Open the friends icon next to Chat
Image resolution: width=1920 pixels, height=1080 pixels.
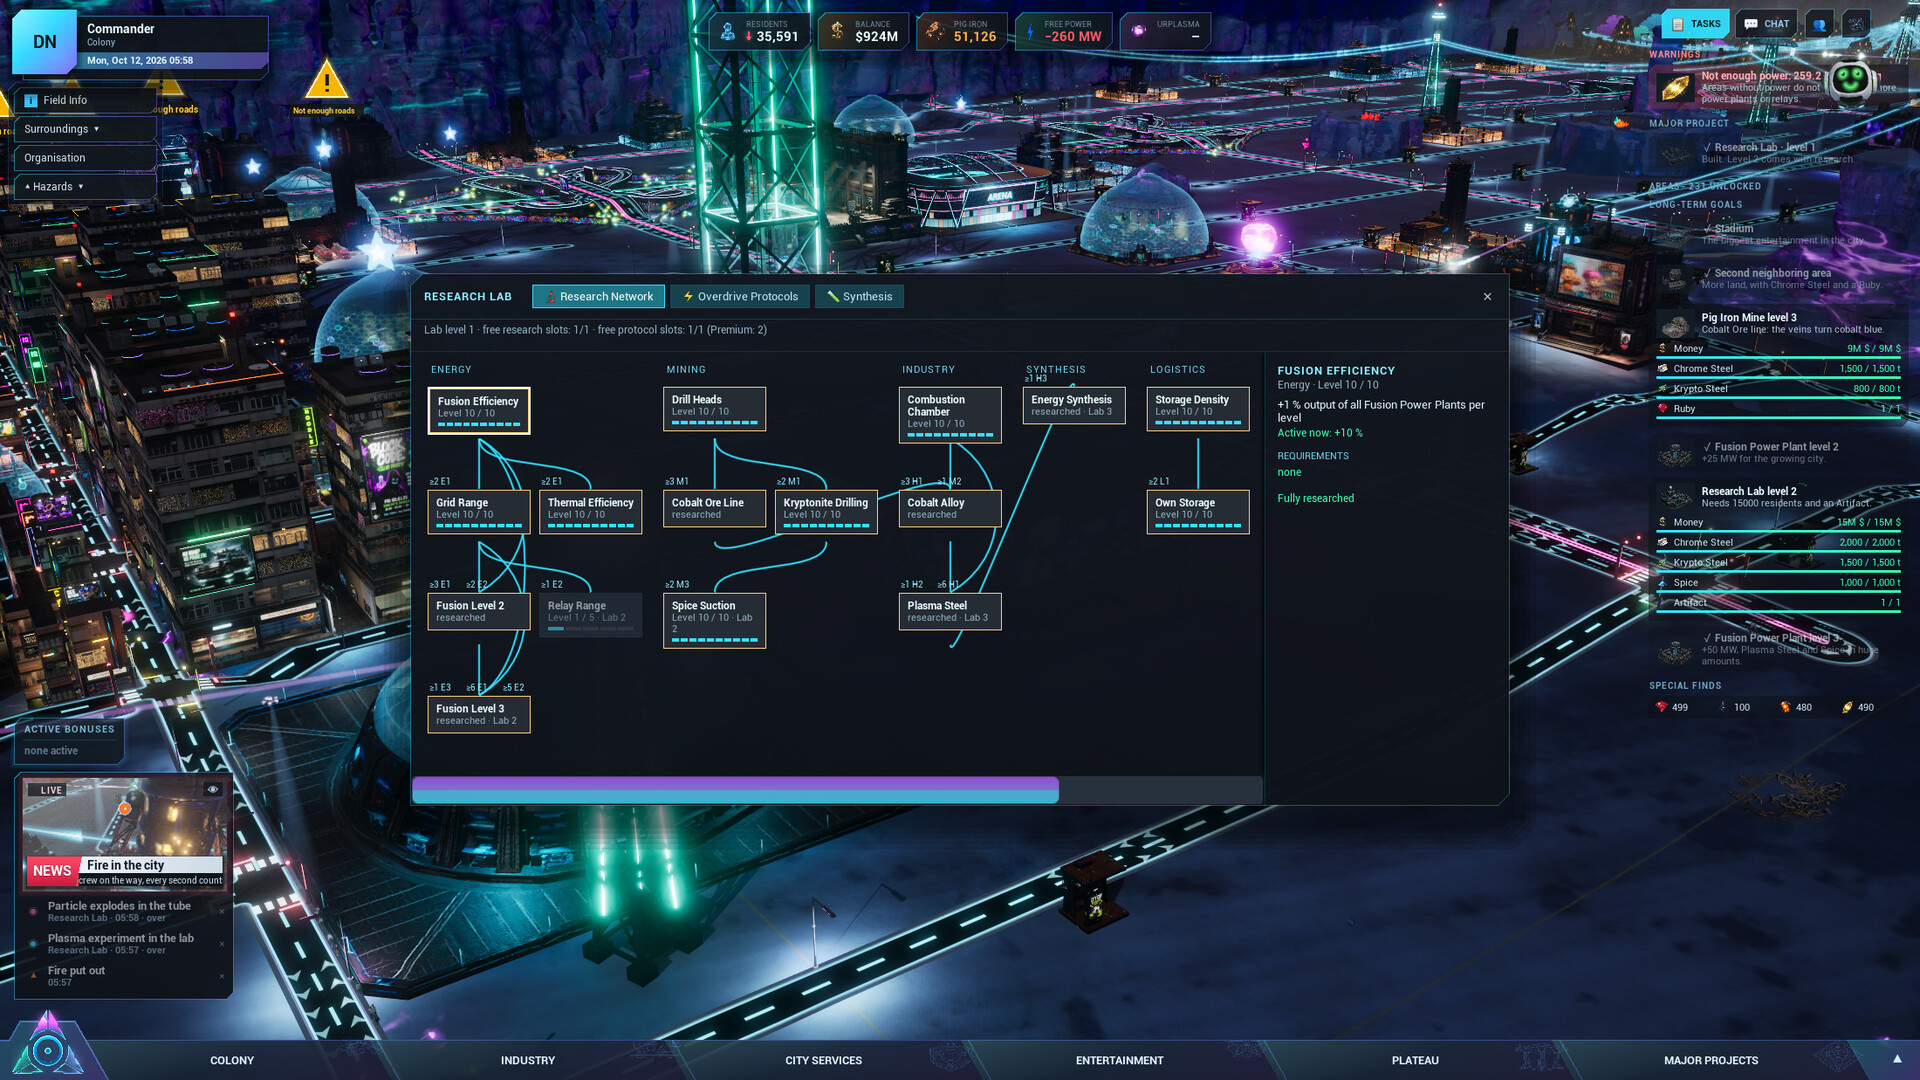pyautogui.click(x=1819, y=24)
